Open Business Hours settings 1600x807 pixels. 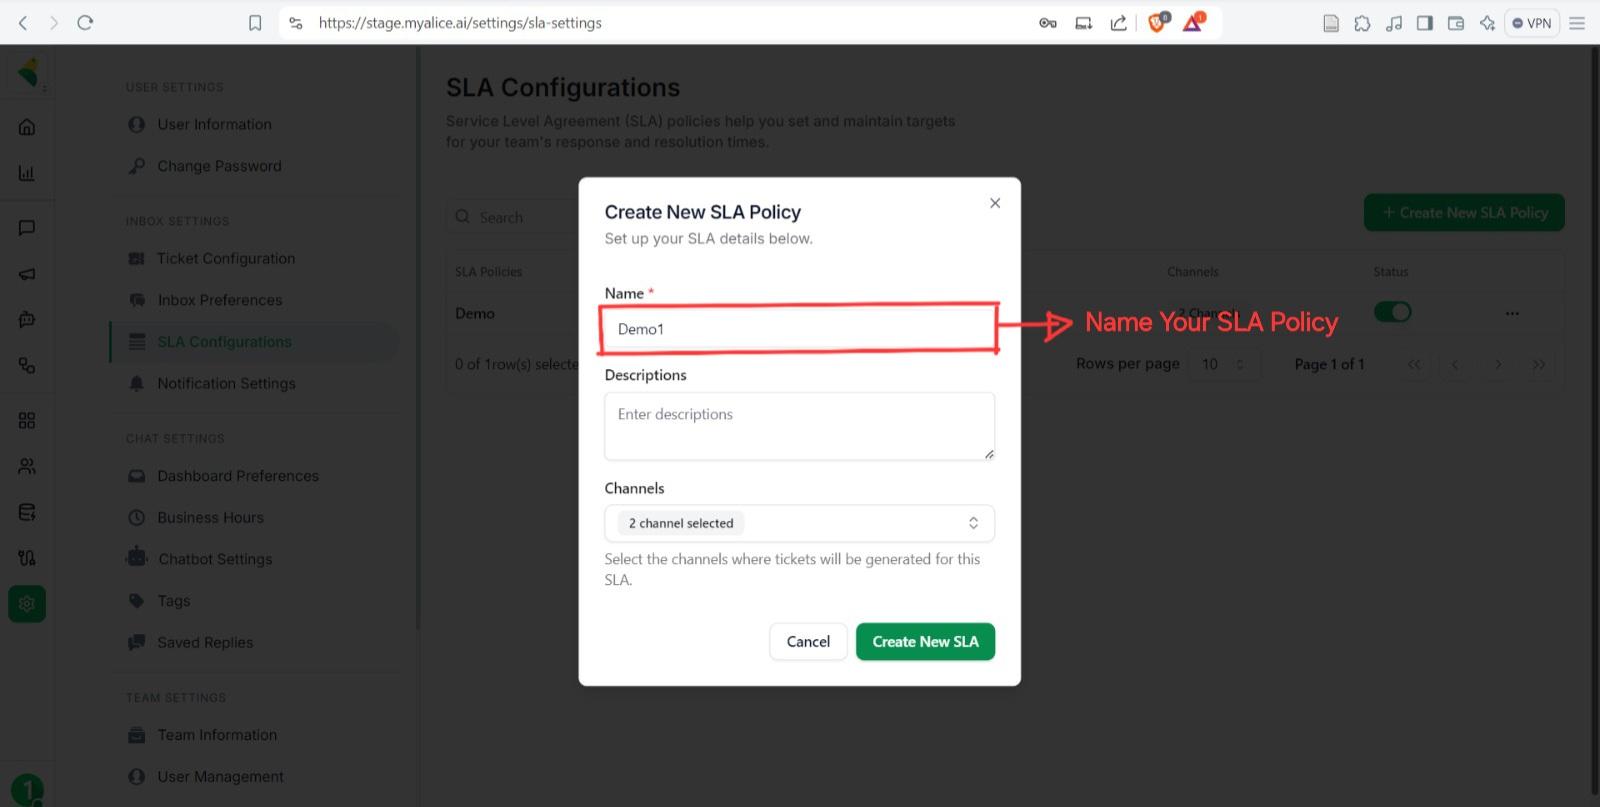coord(210,518)
